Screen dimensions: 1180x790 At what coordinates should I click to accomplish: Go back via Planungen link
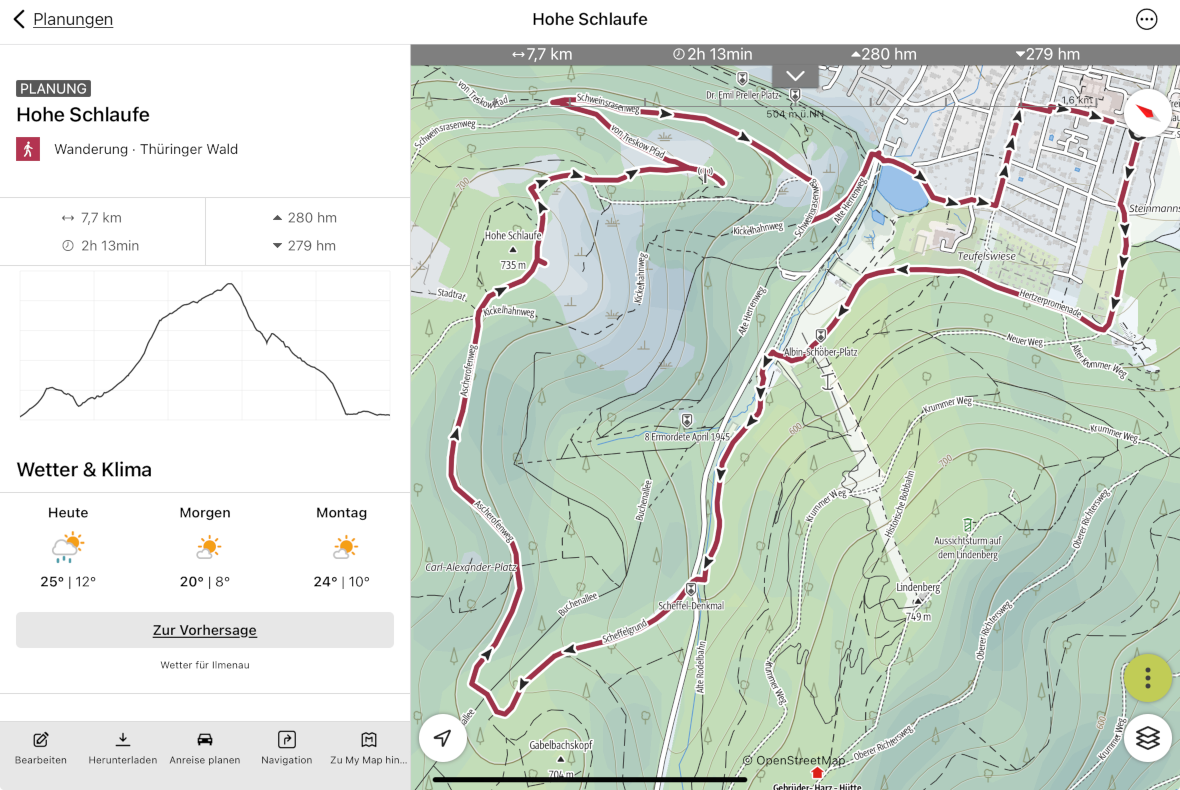click(x=73, y=20)
